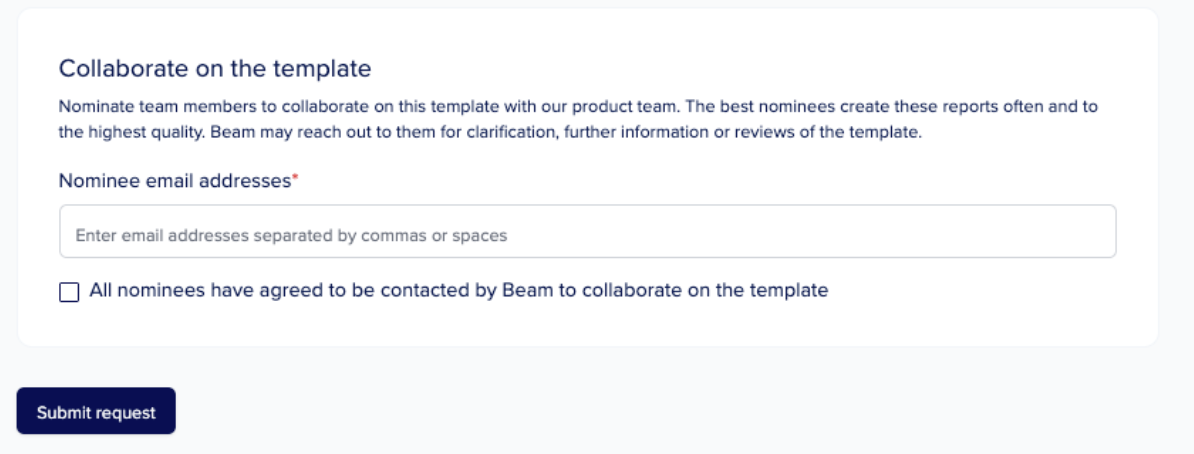Image resolution: width=1194 pixels, height=454 pixels.
Task: Click the 'Enter email addresses' placeholder text
Action: pyautogui.click(x=290, y=236)
